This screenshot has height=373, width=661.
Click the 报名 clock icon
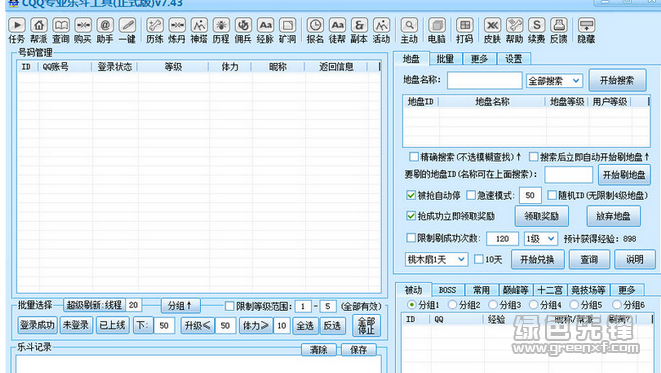(315, 25)
